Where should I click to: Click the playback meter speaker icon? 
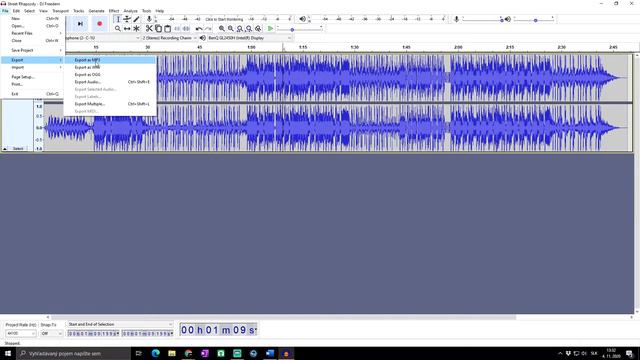(302, 19)
